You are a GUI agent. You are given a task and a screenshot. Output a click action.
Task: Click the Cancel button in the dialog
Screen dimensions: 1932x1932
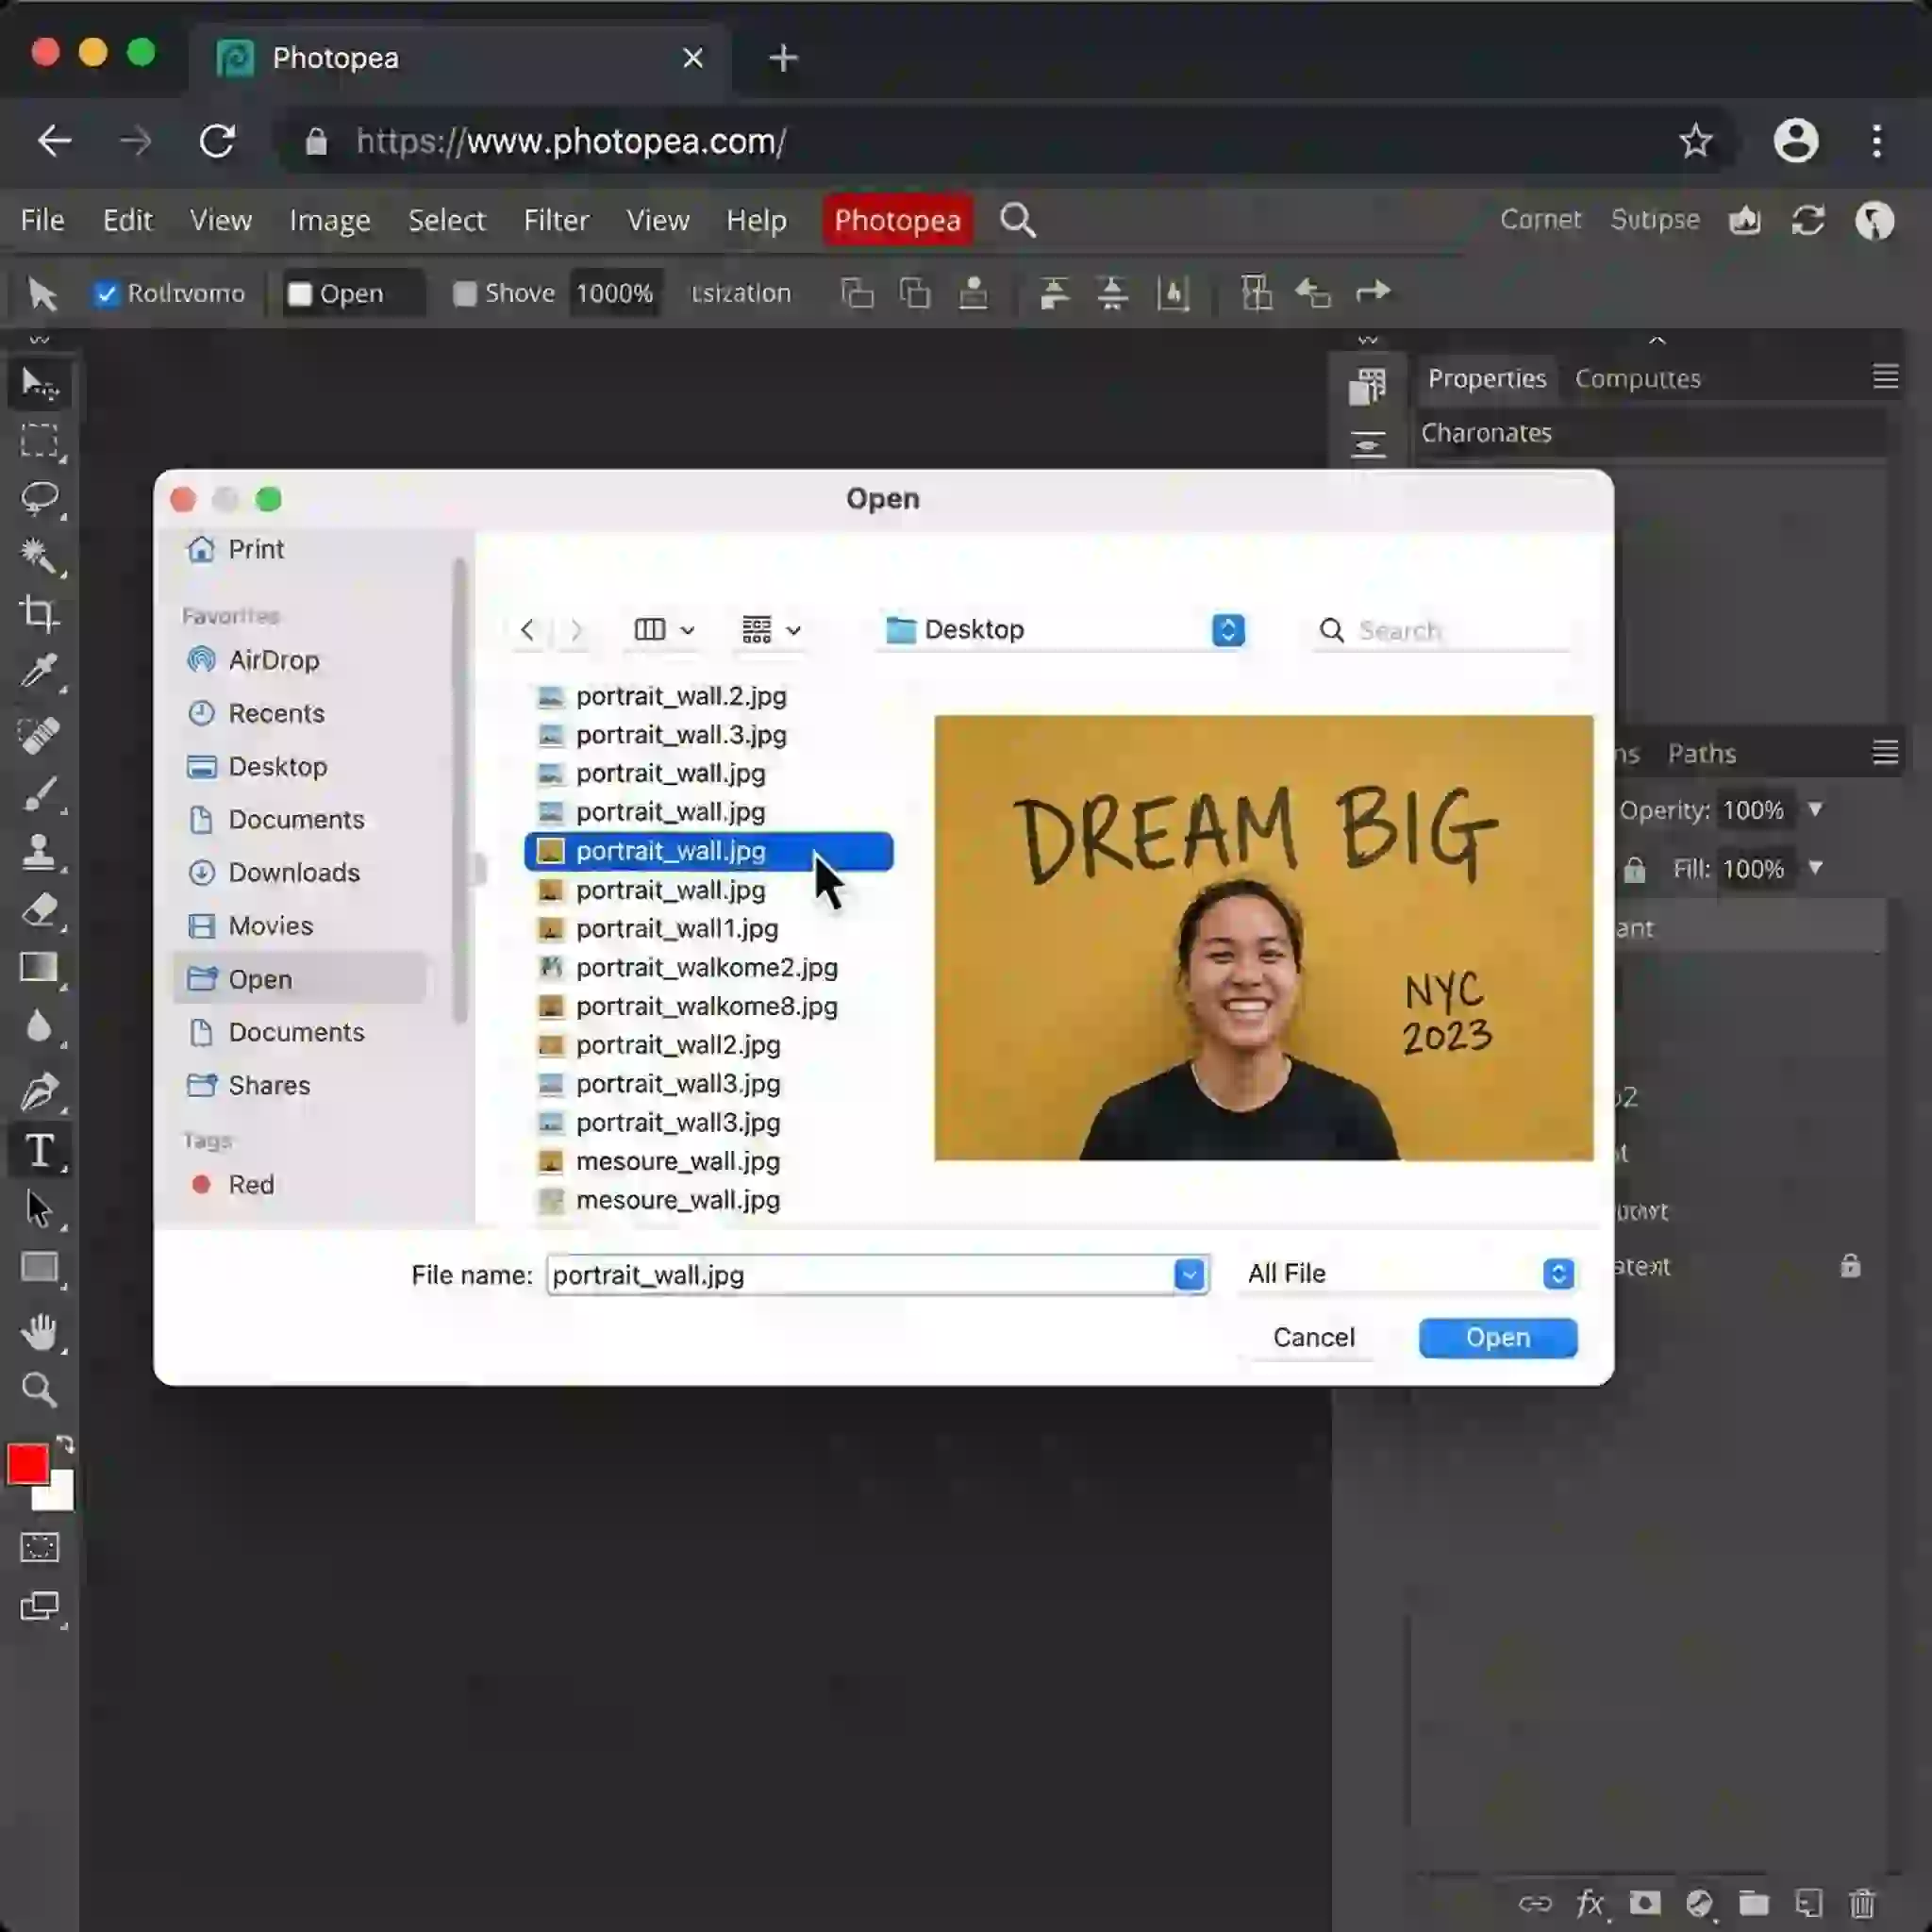click(x=1313, y=1338)
